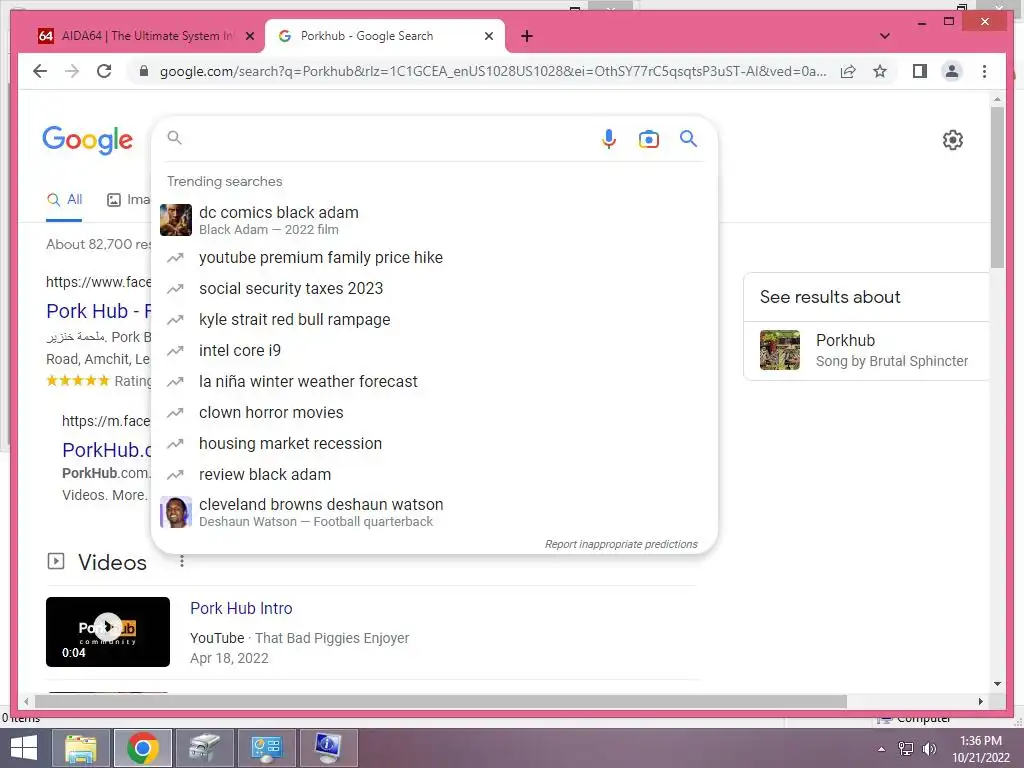Screen dimensions: 1024x768
Task: Click Deshaun Watson photo thumbnail
Action: tap(176, 512)
